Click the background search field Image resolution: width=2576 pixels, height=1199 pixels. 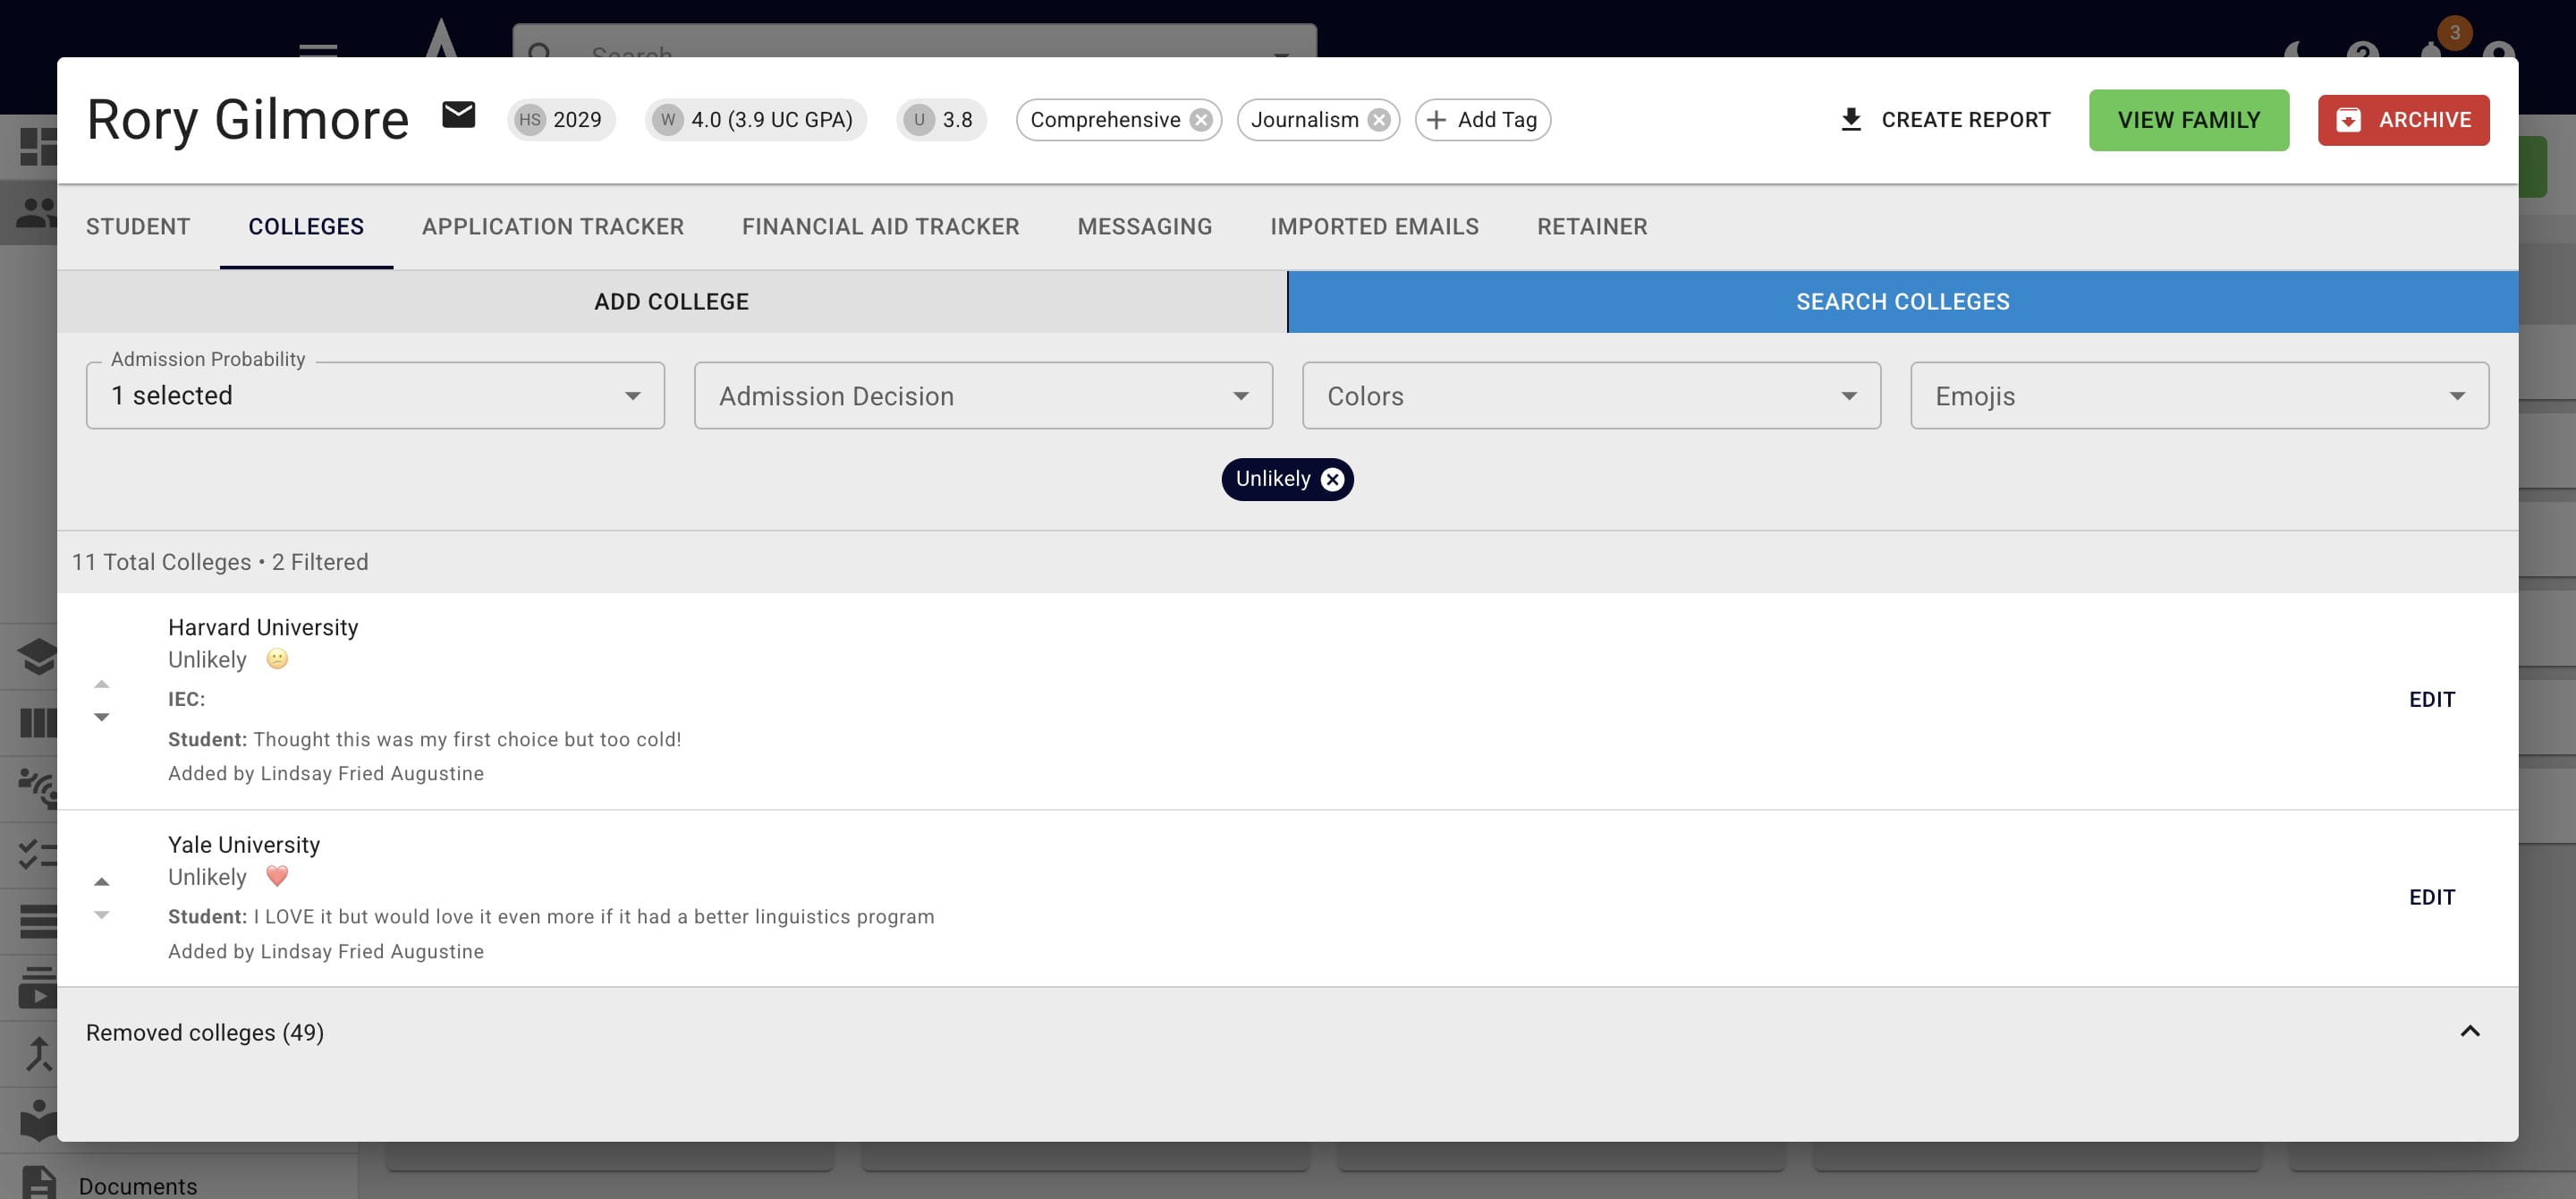point(914,42)
